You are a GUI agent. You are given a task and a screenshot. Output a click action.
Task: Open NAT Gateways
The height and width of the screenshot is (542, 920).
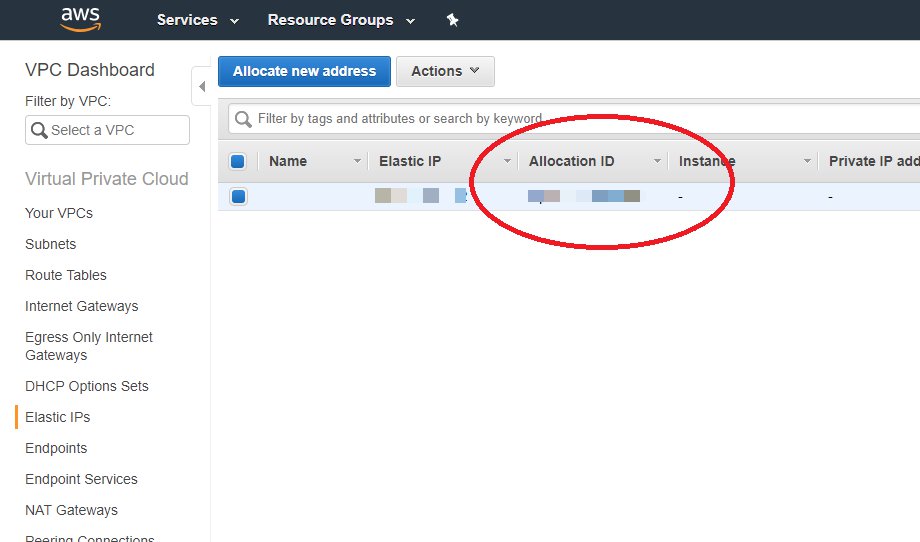(x=71, y=510)
